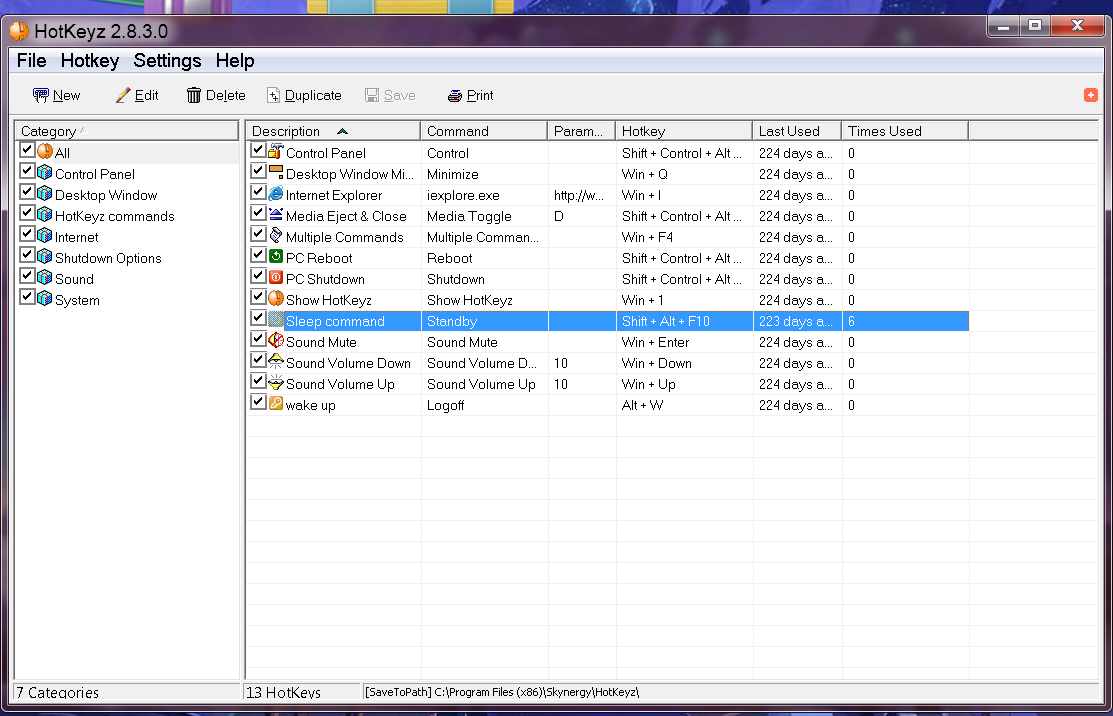Viewport: 1113px width, 716px height.
Task: Open the Hotkey menu
Action: coord(89,61)
